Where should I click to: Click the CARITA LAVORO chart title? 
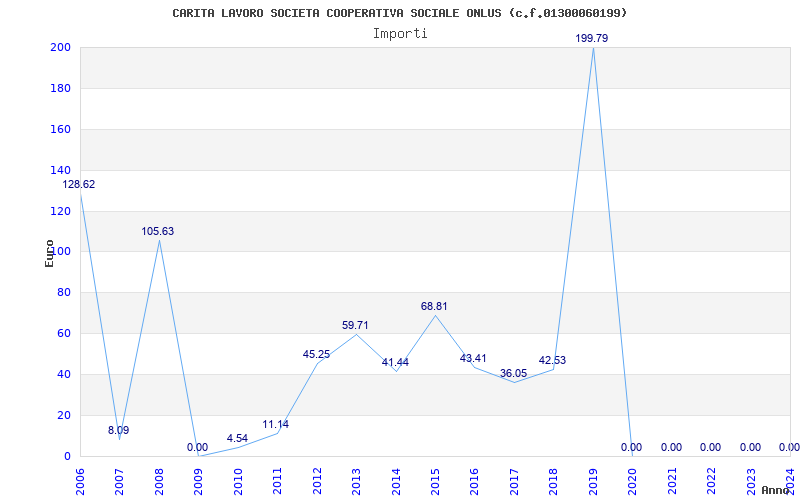400,13
